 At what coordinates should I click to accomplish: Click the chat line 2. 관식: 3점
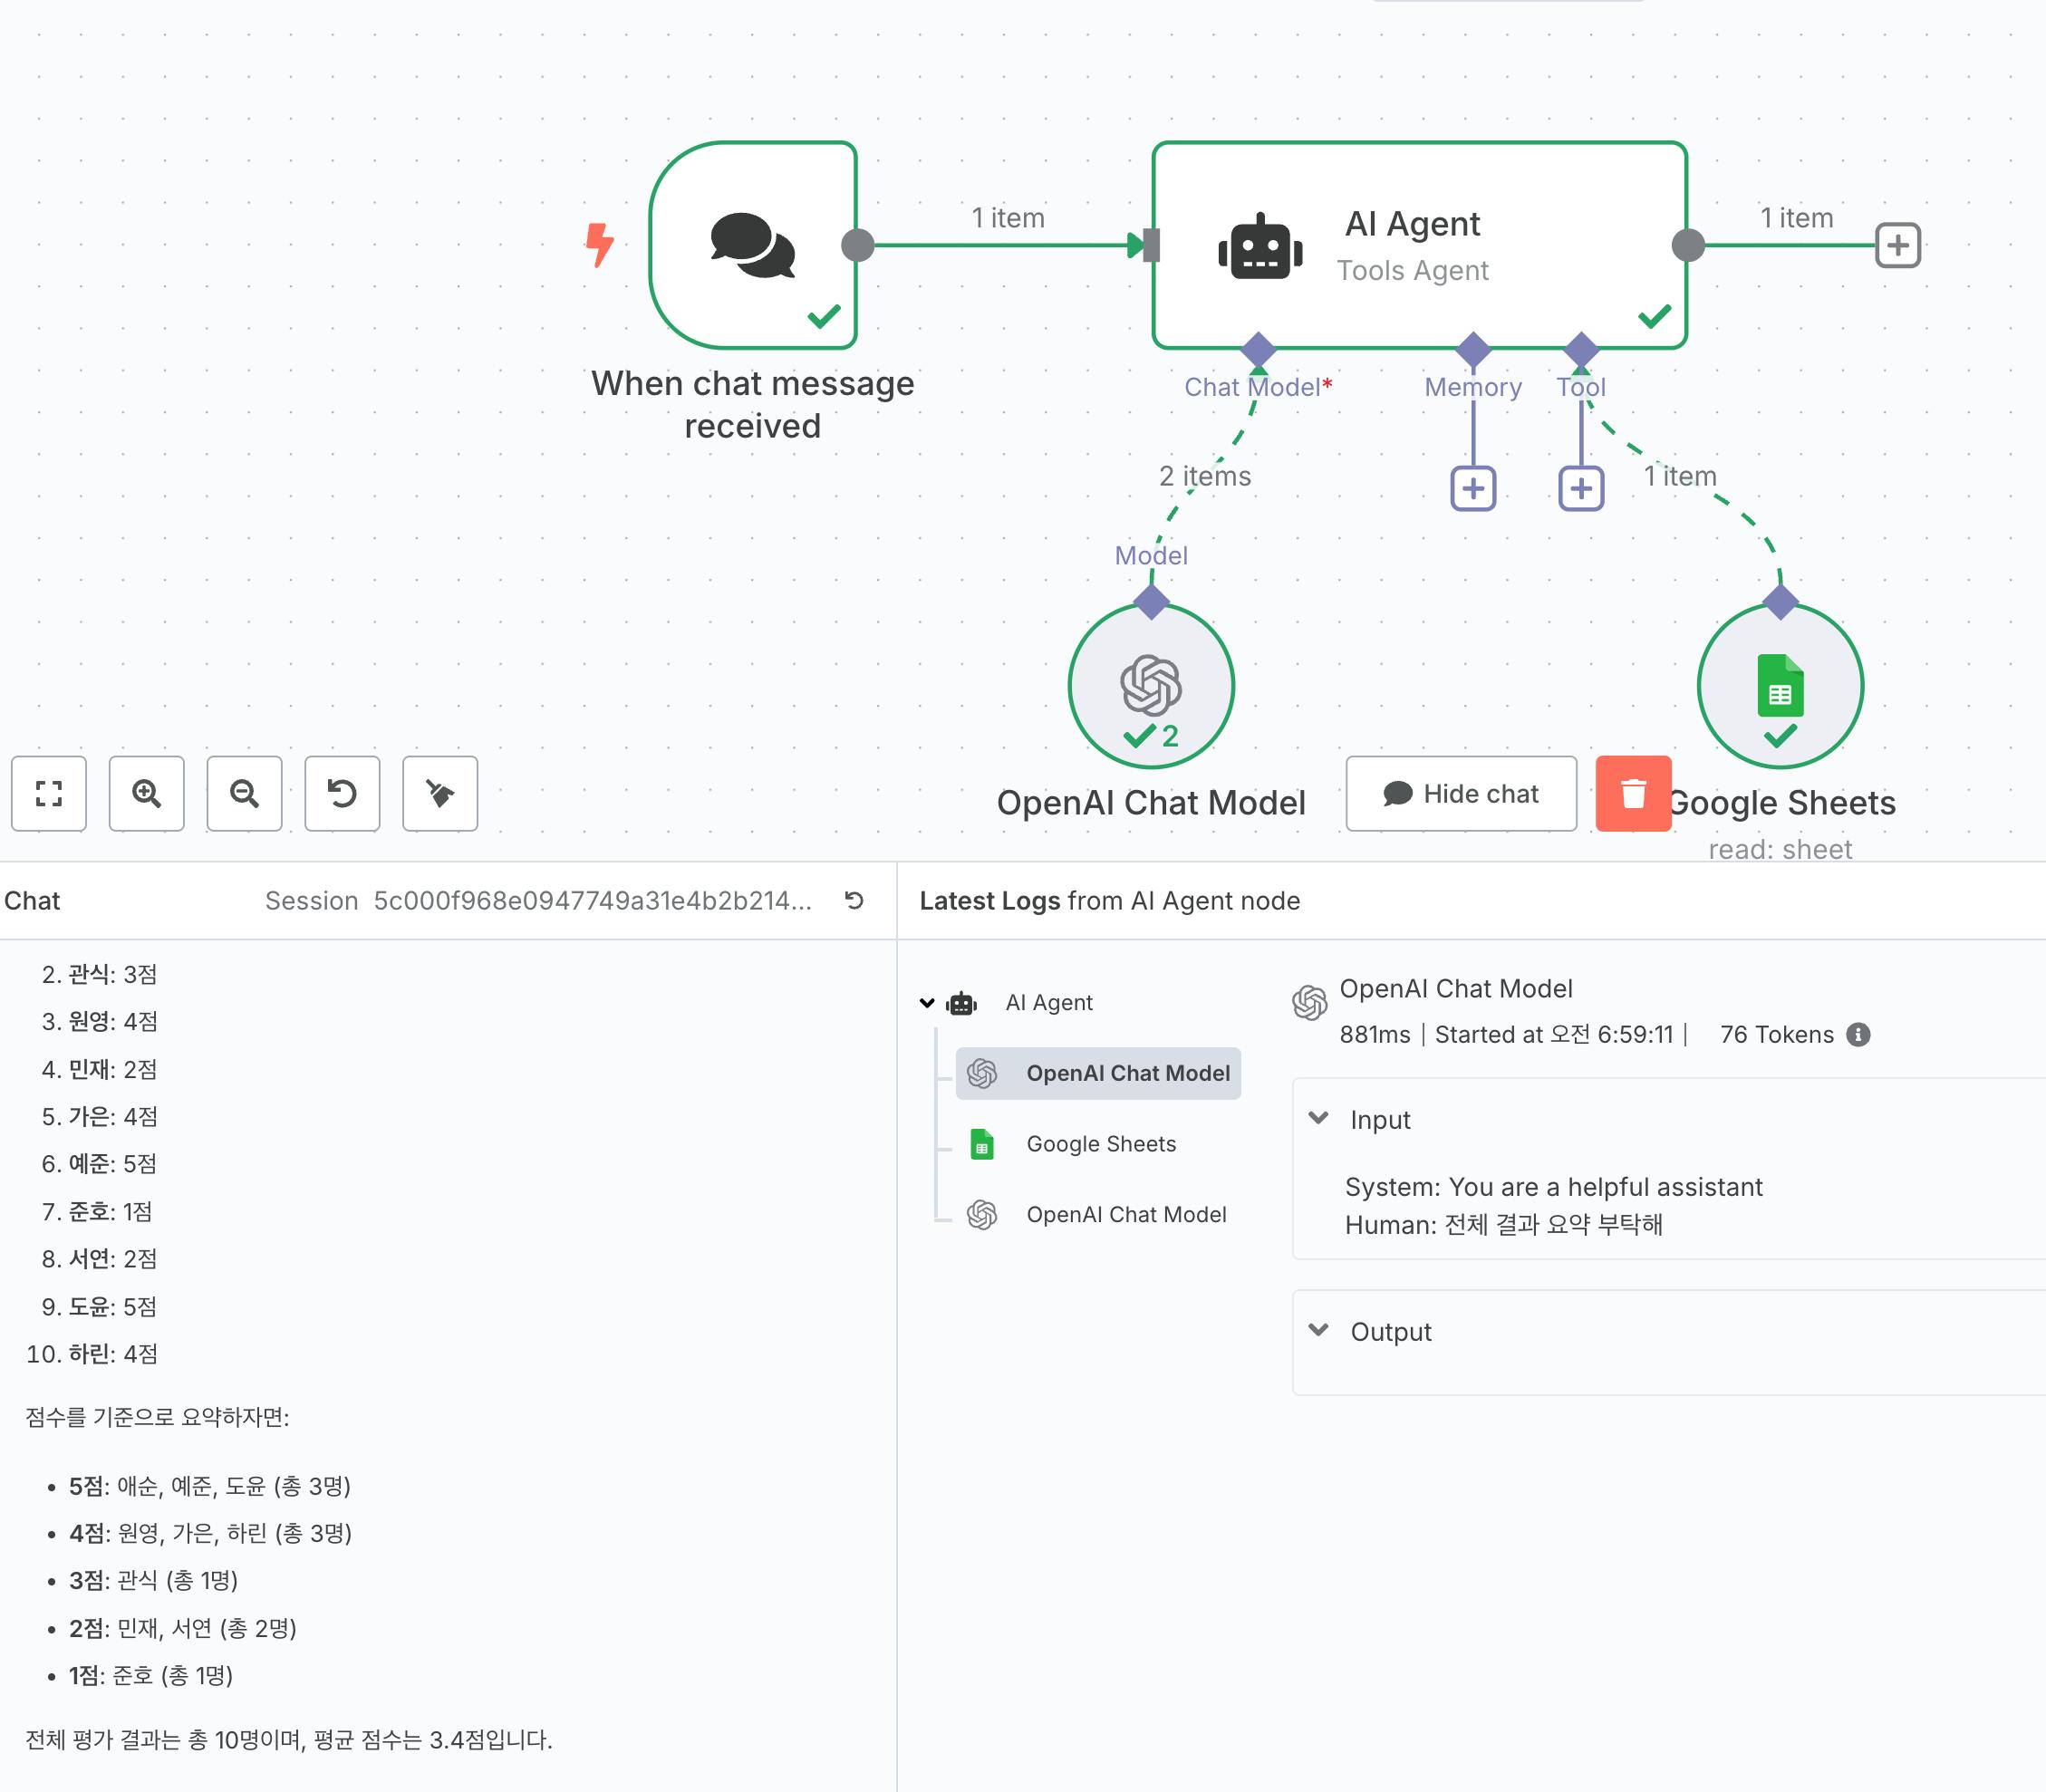pyautogui.click(x=99, y=974)
